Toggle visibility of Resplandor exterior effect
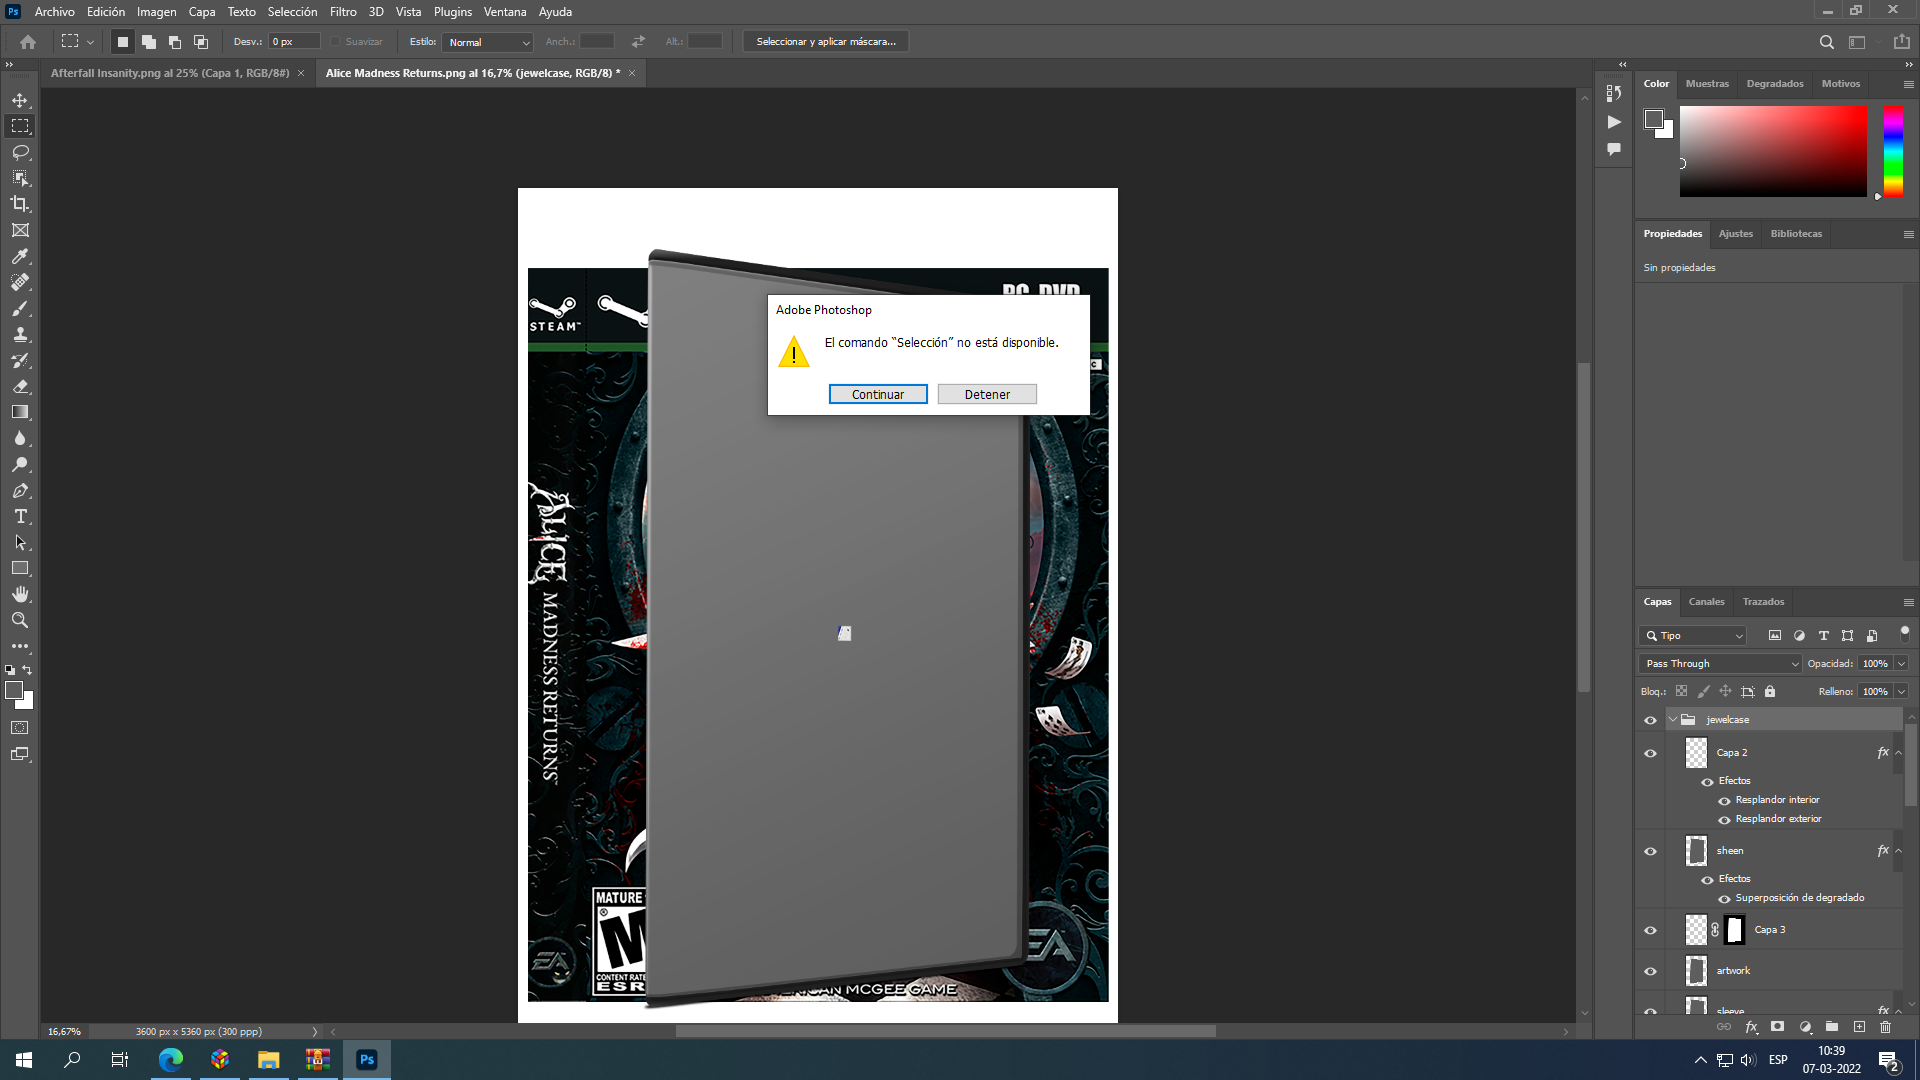Image resolution: width=1920 pixels, height=1080 pixels. pyautogui.click(x=1724, y=820)
